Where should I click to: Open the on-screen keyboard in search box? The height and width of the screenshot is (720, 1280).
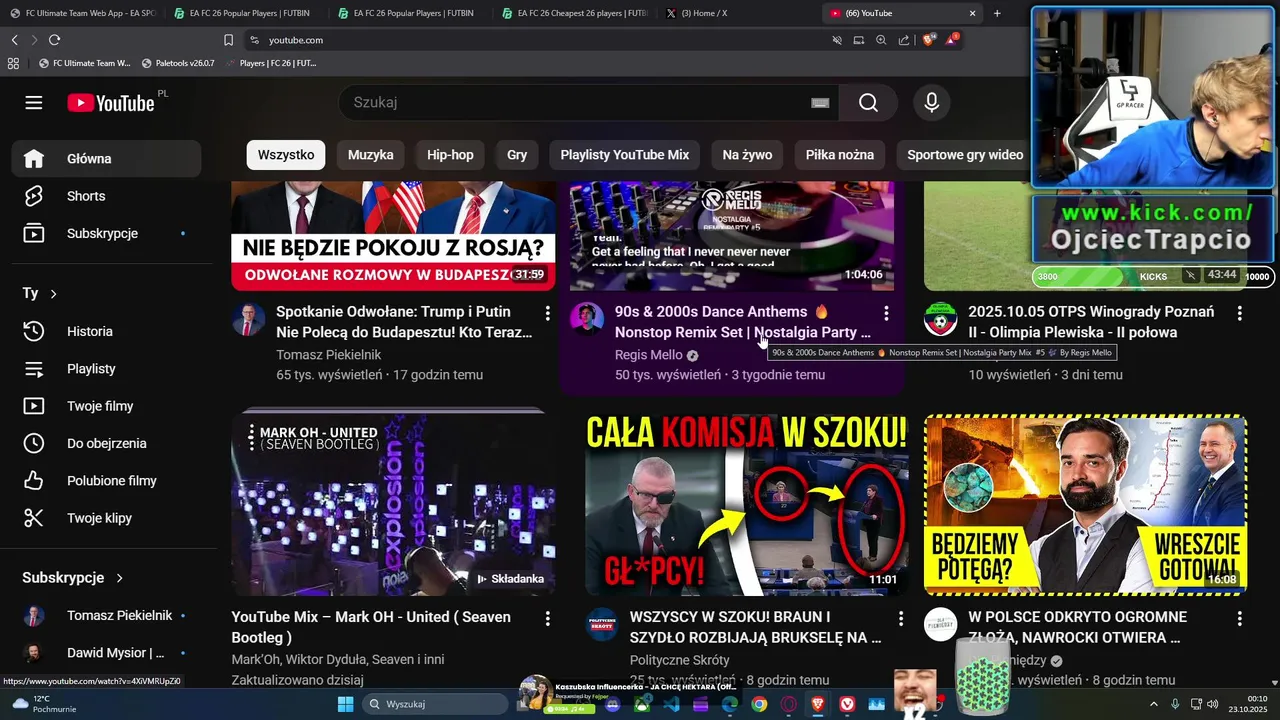pyautogui.click(x=820, y=103)
